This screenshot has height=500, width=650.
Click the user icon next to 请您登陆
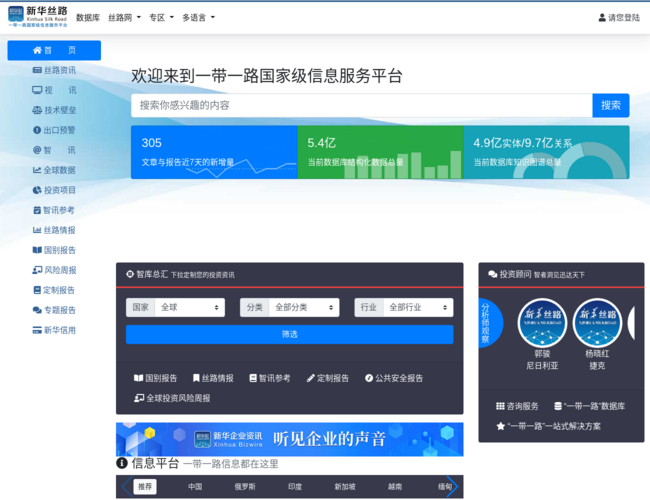pyautogui.click(x=602, y=17)
